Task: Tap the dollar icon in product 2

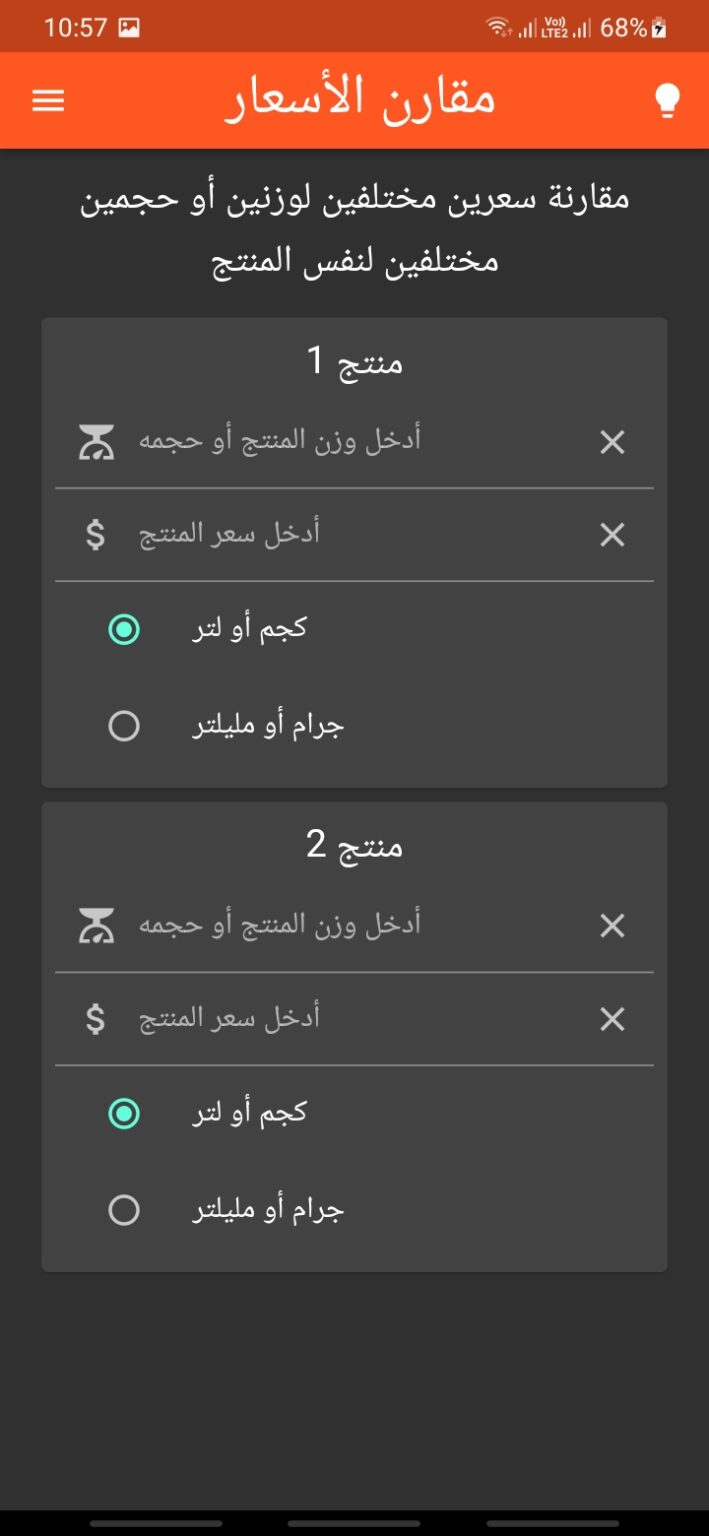Action: (95, 1019)
